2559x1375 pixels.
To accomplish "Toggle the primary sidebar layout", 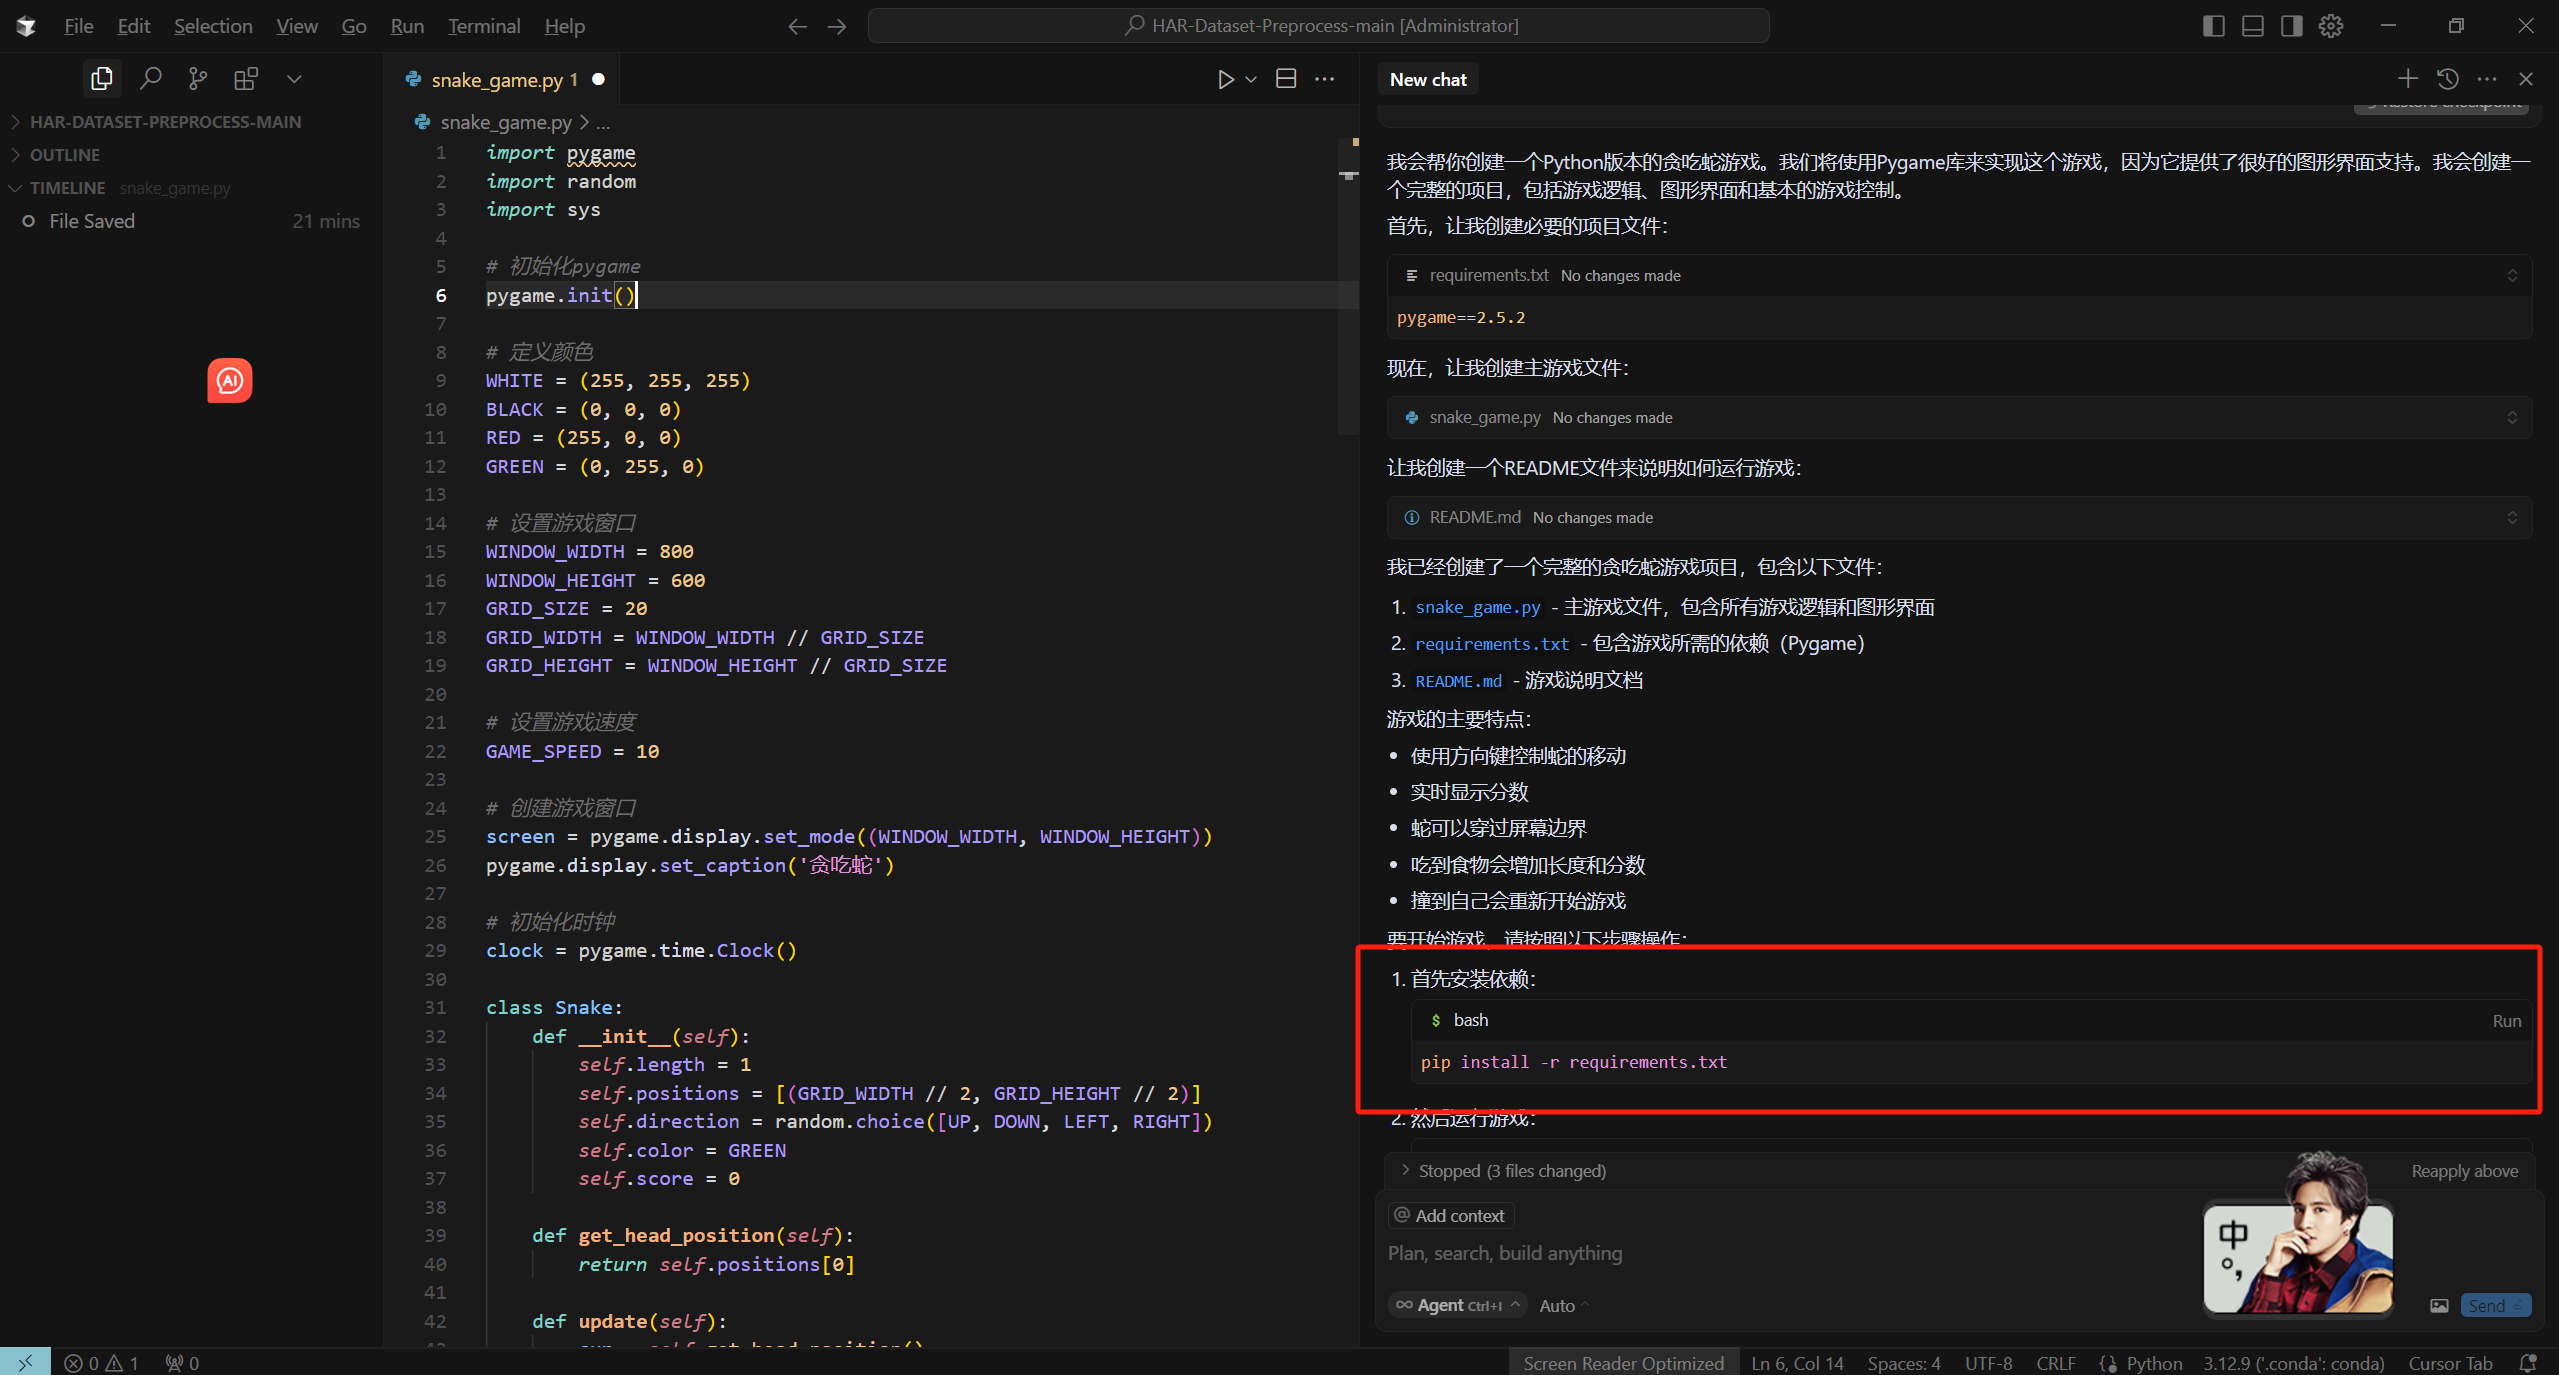I will pyautogui.click(x=2213, y=26).
